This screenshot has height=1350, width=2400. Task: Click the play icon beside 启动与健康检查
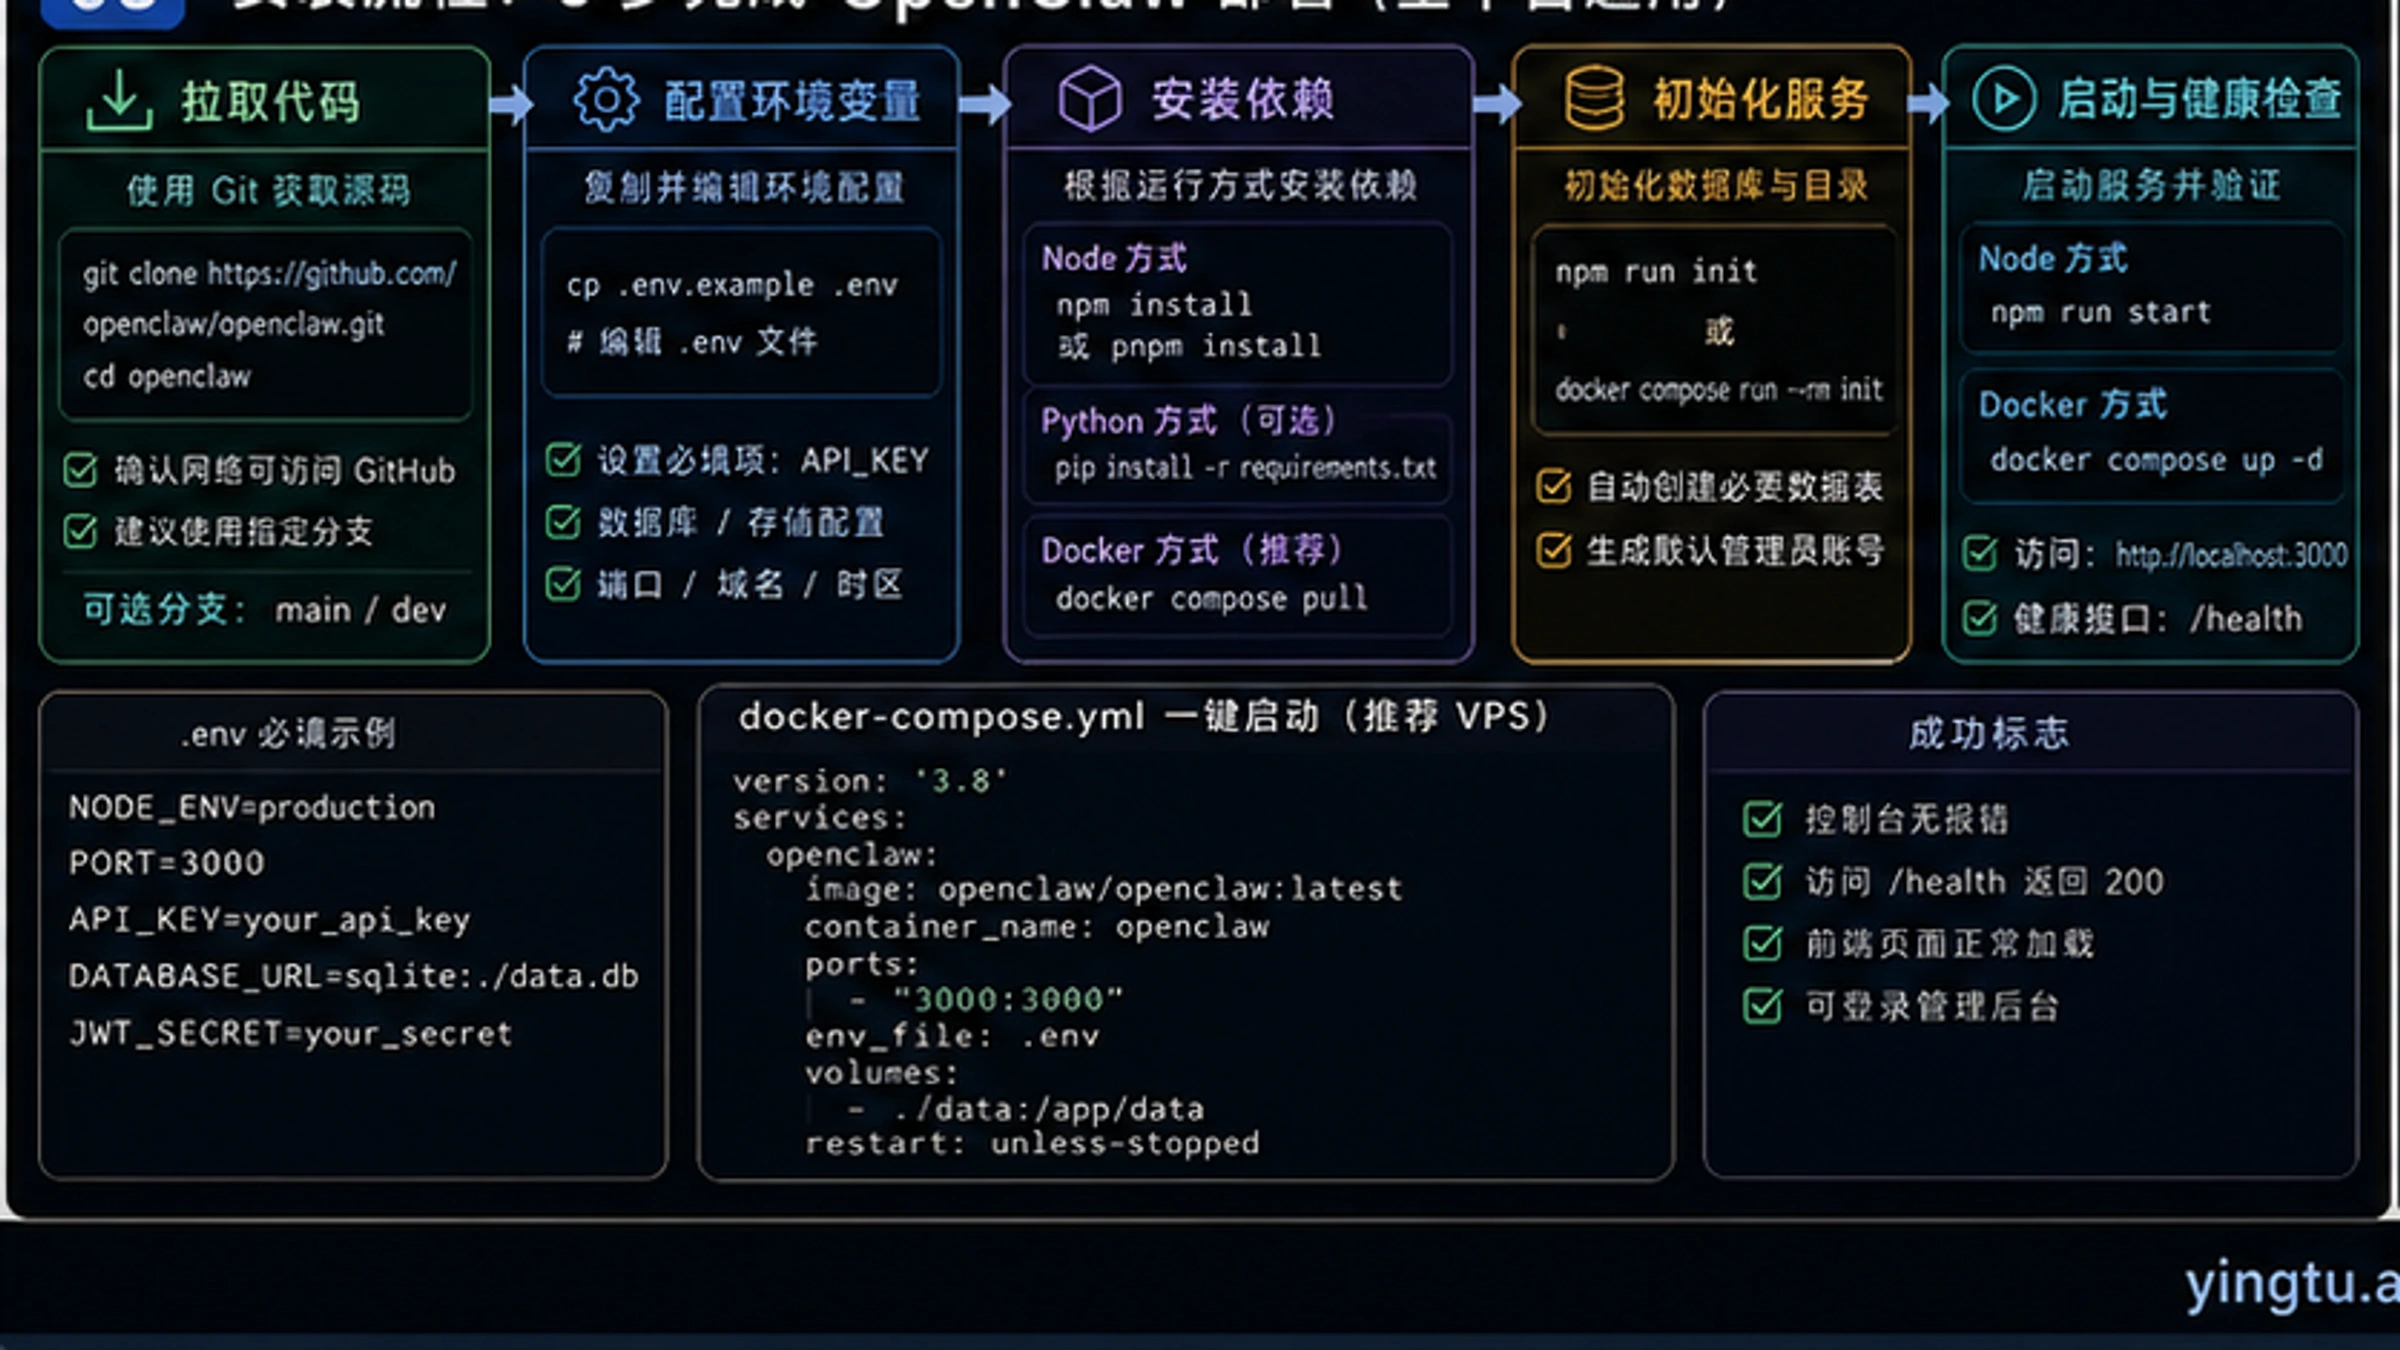point(2004,98)
